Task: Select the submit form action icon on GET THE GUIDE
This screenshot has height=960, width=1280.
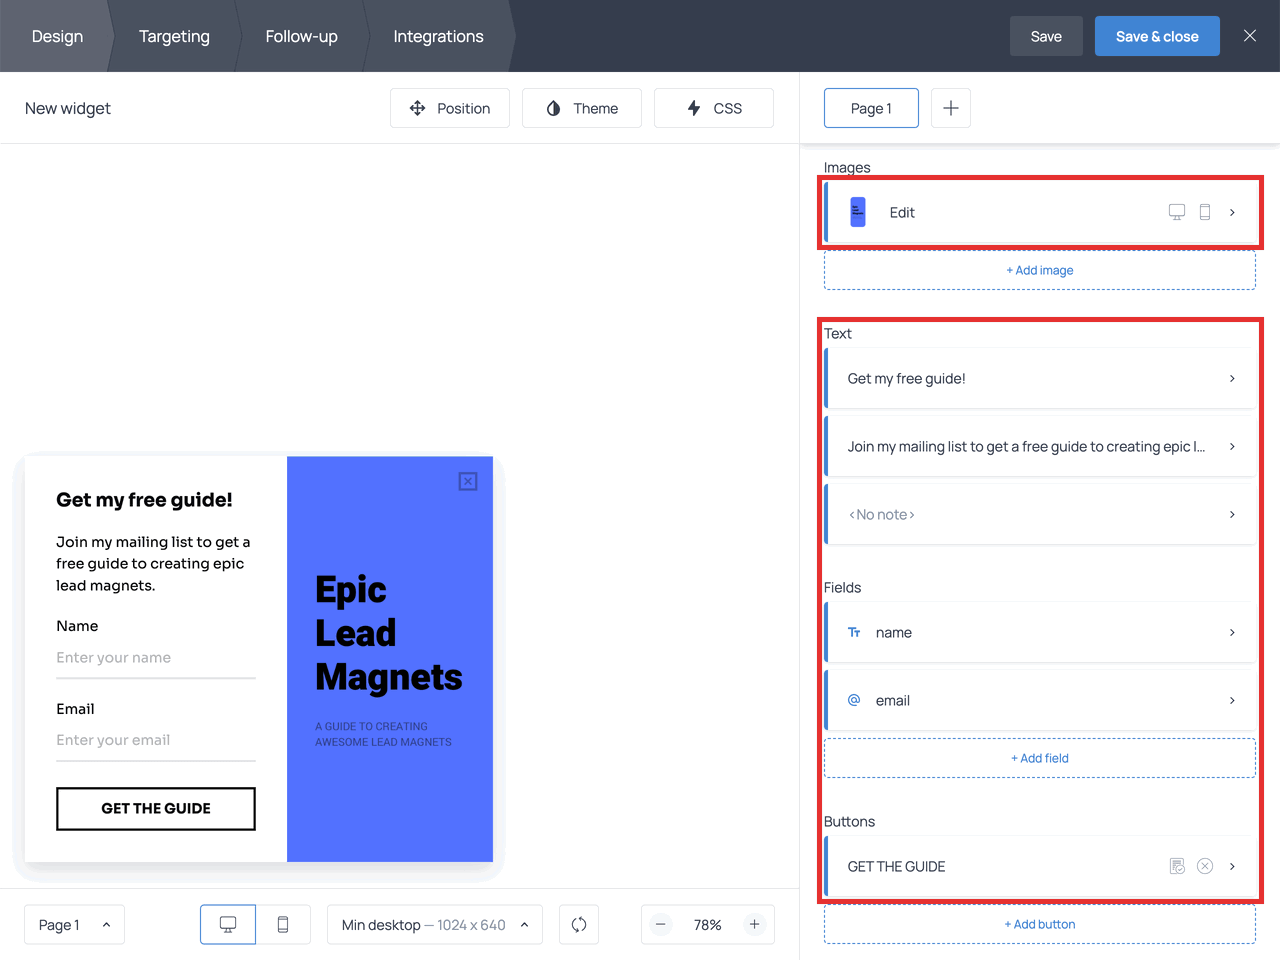Action: [x=1177, y=866]
